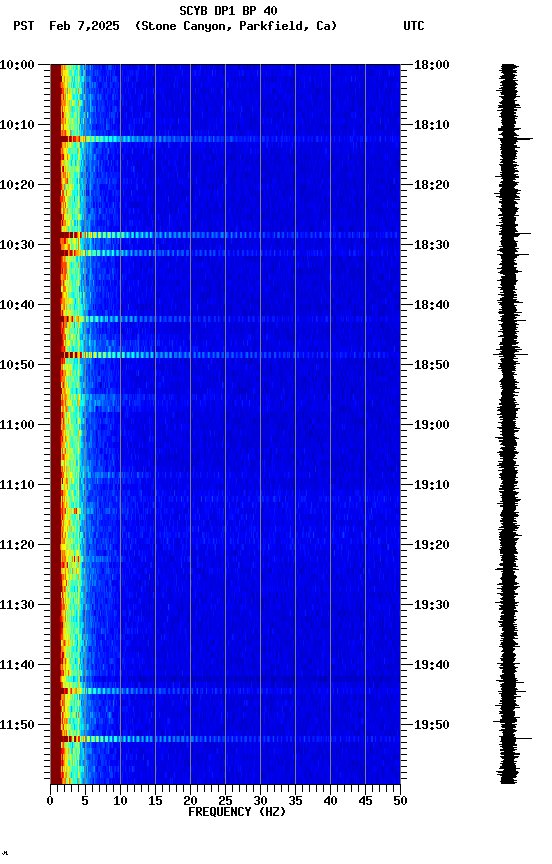Click the 35 Hz frequency tick label
Viewport: 552px width, 864px height.
coord(295,801)
